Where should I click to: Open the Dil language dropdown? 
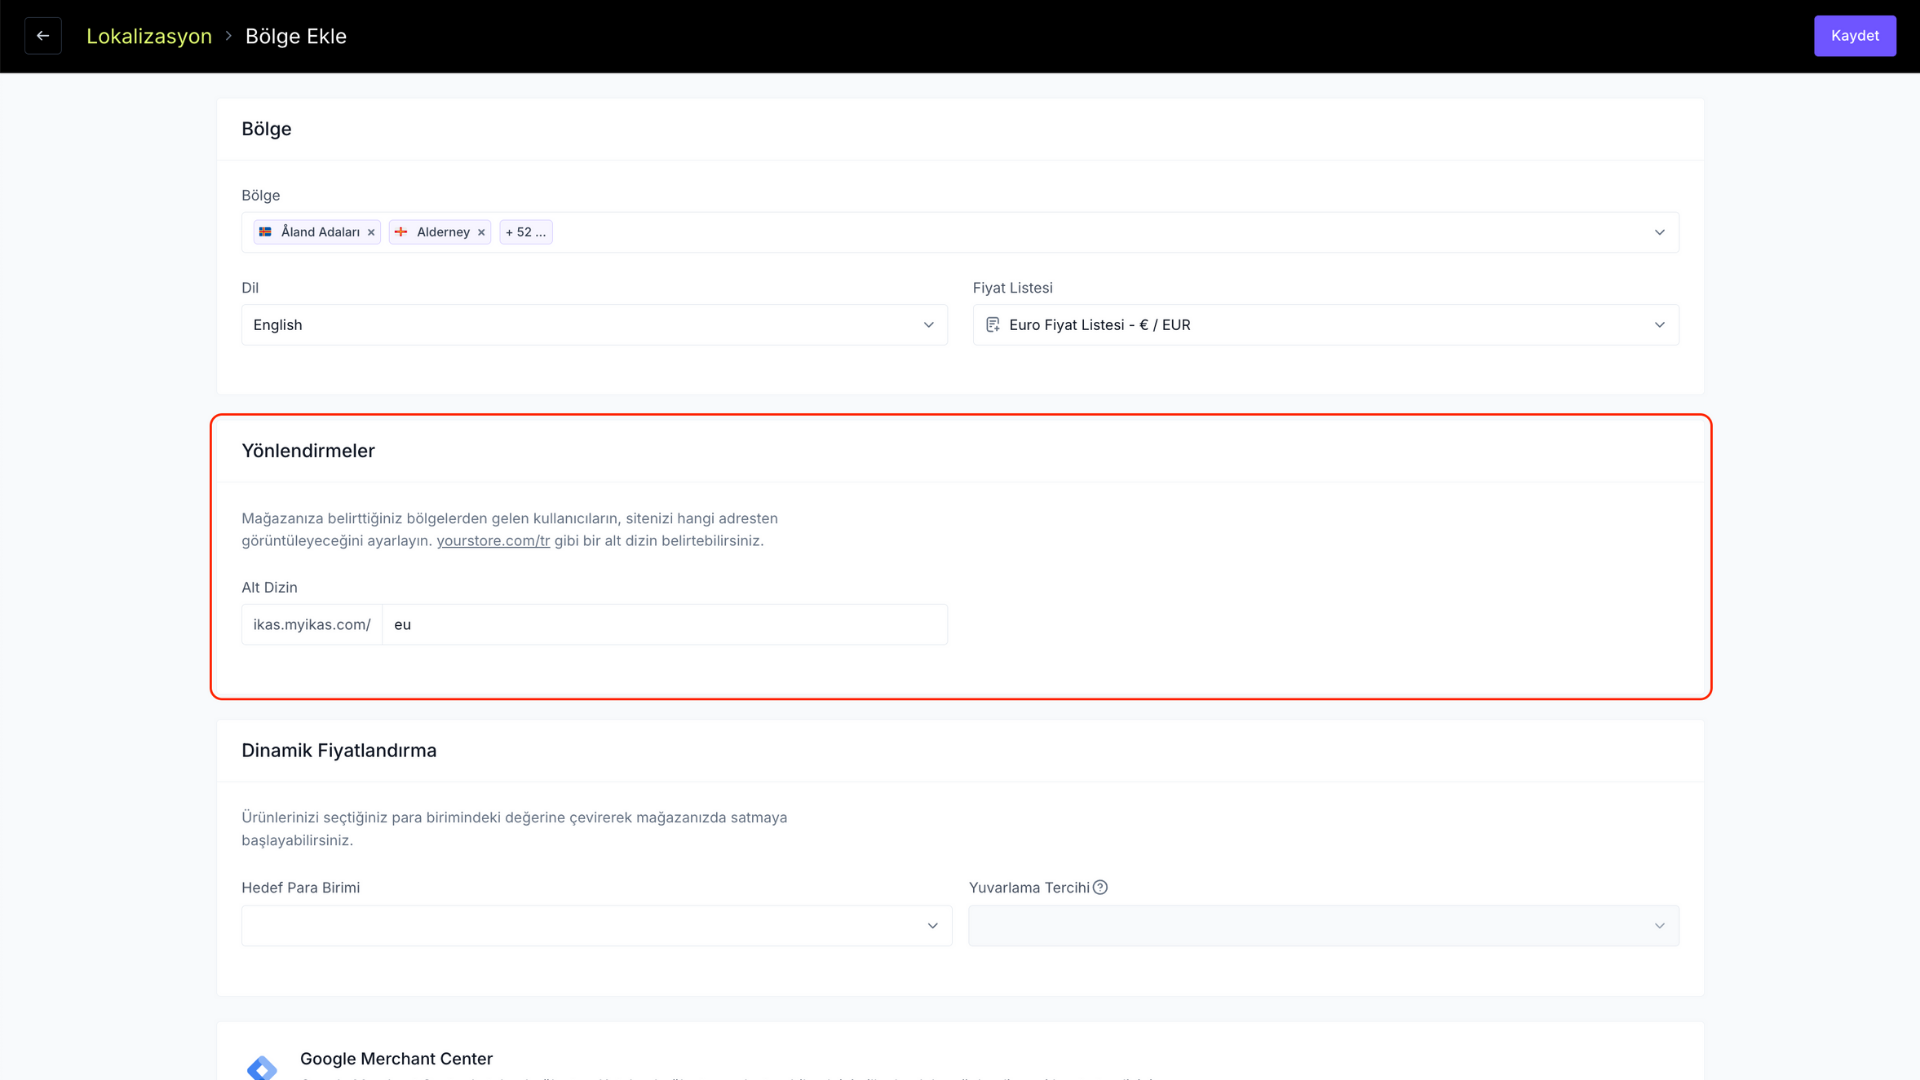tap(594, 325)
